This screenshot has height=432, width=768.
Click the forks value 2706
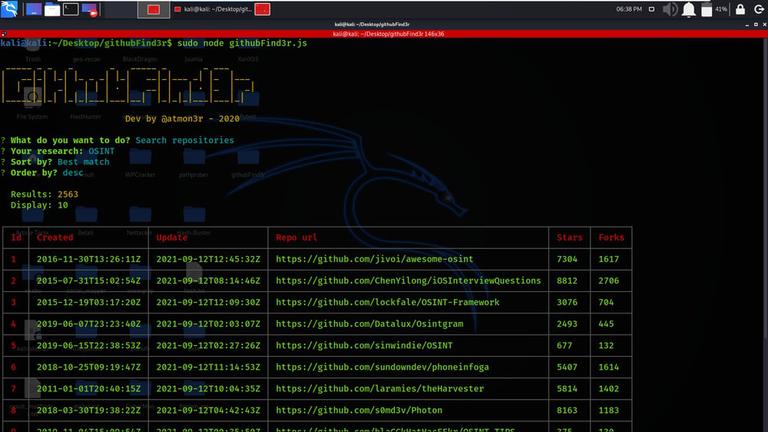608,280
